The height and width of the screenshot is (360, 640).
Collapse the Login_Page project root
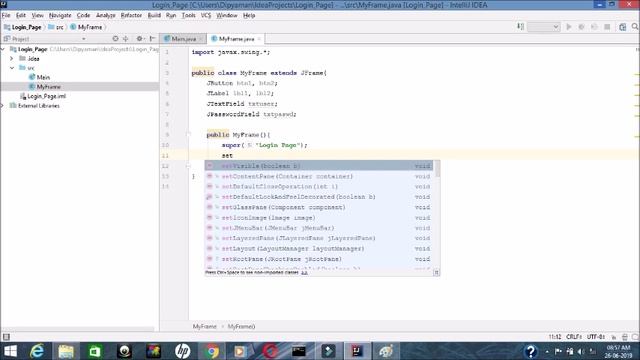tap(2, 49)
